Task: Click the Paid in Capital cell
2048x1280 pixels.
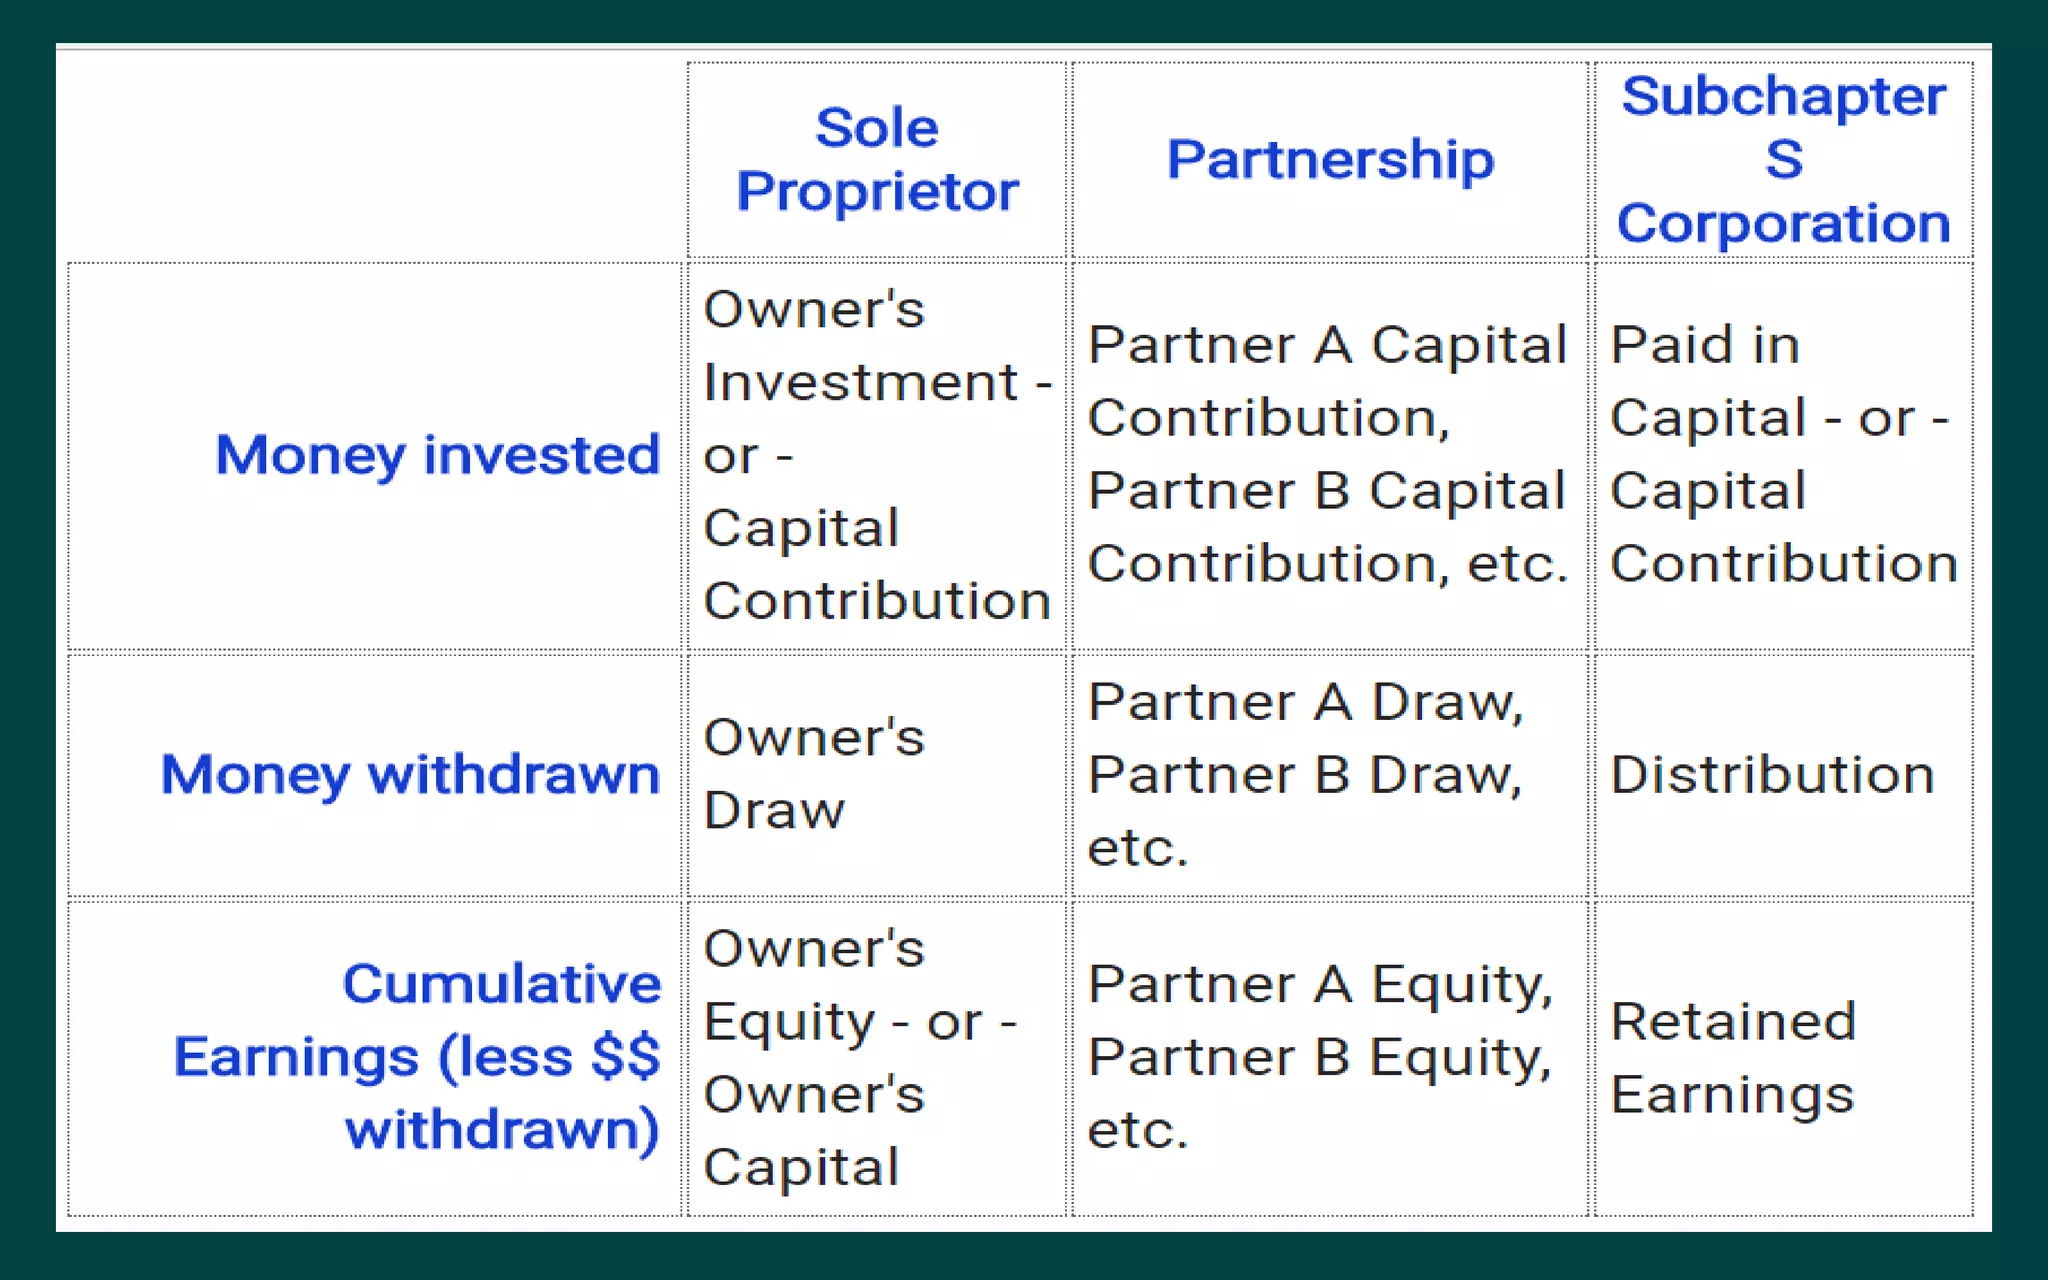Action: coord(1705,345)
